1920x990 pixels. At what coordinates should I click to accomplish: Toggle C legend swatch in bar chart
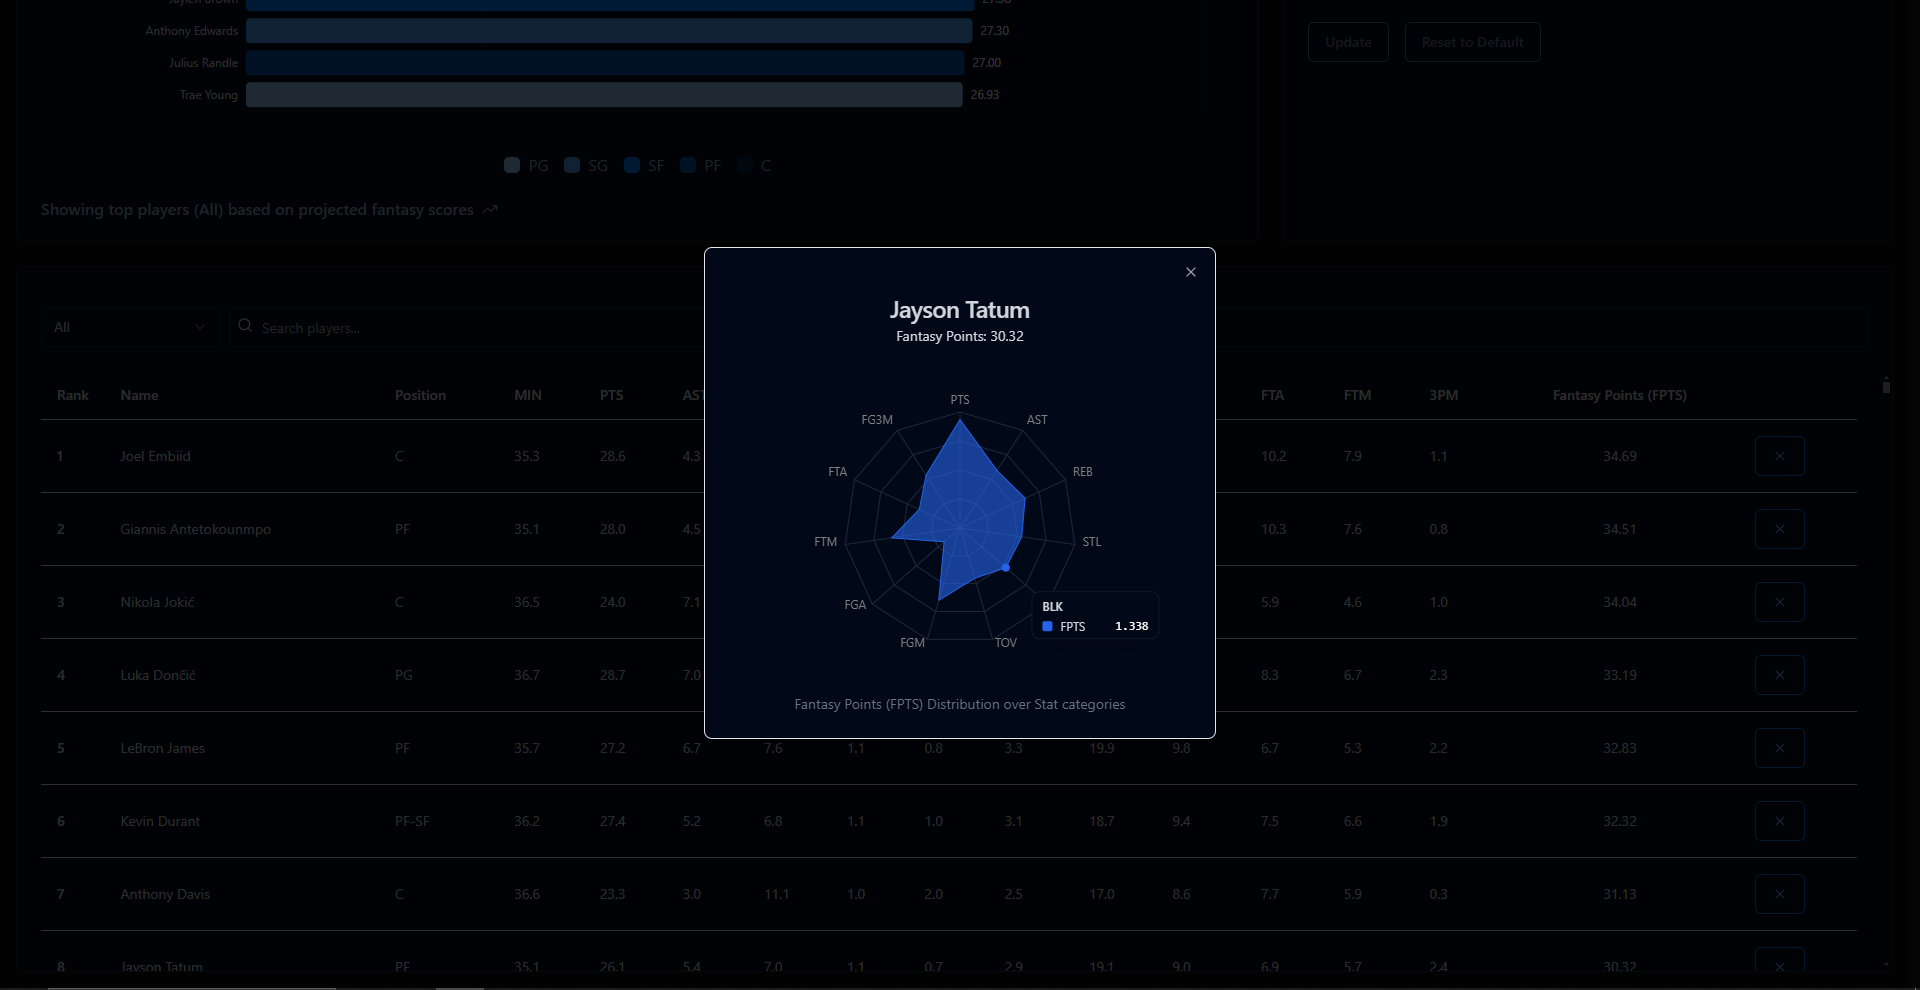[745, 165]
